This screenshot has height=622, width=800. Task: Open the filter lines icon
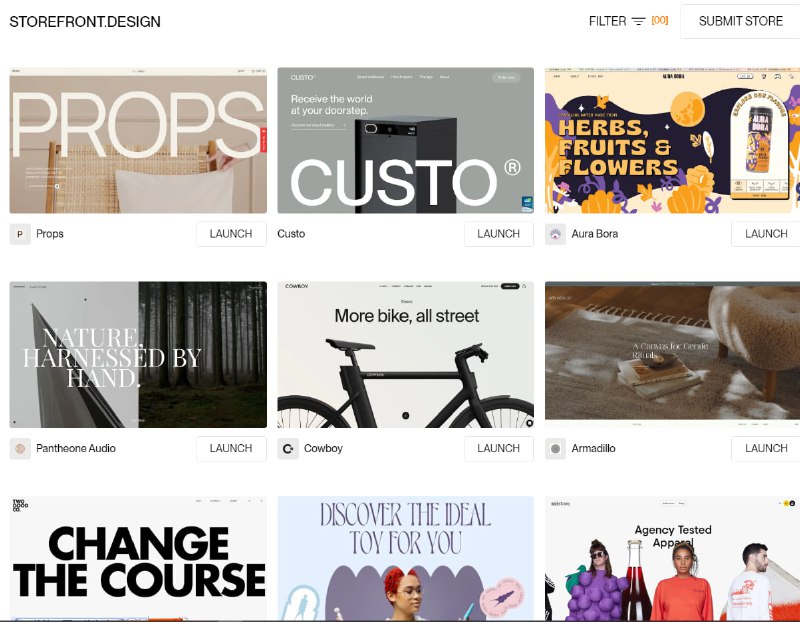[638, 21]
